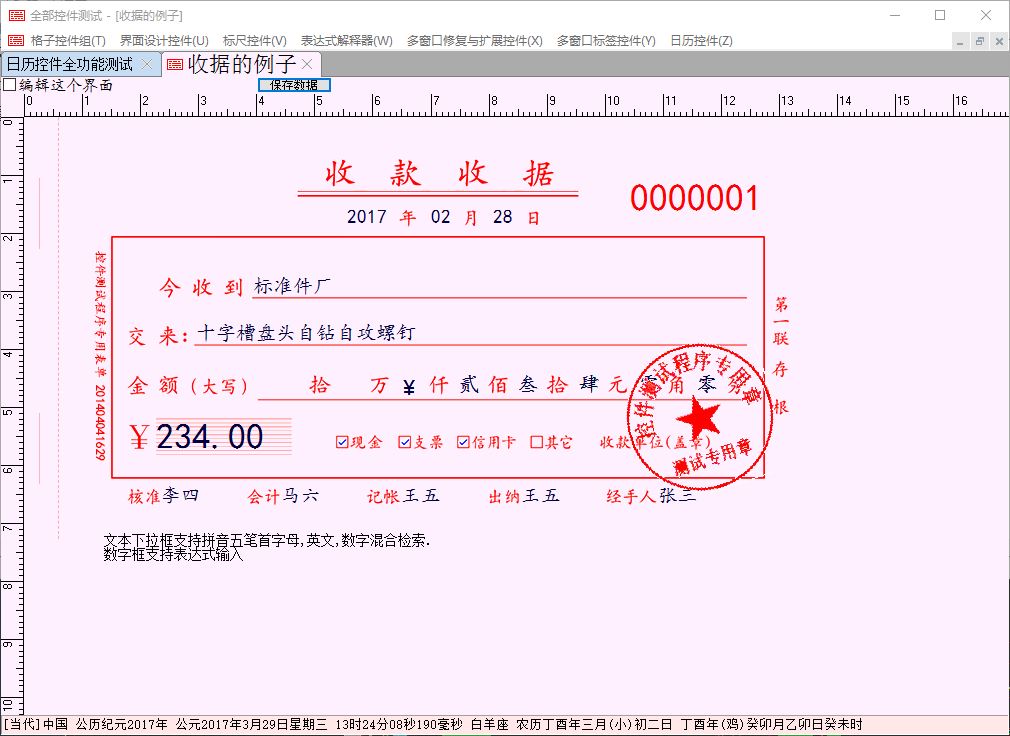This screenshot has height=736, width=1010.
Task: Click the 收款收据 title
Action: pyautogui.click(x=439, y=174)
